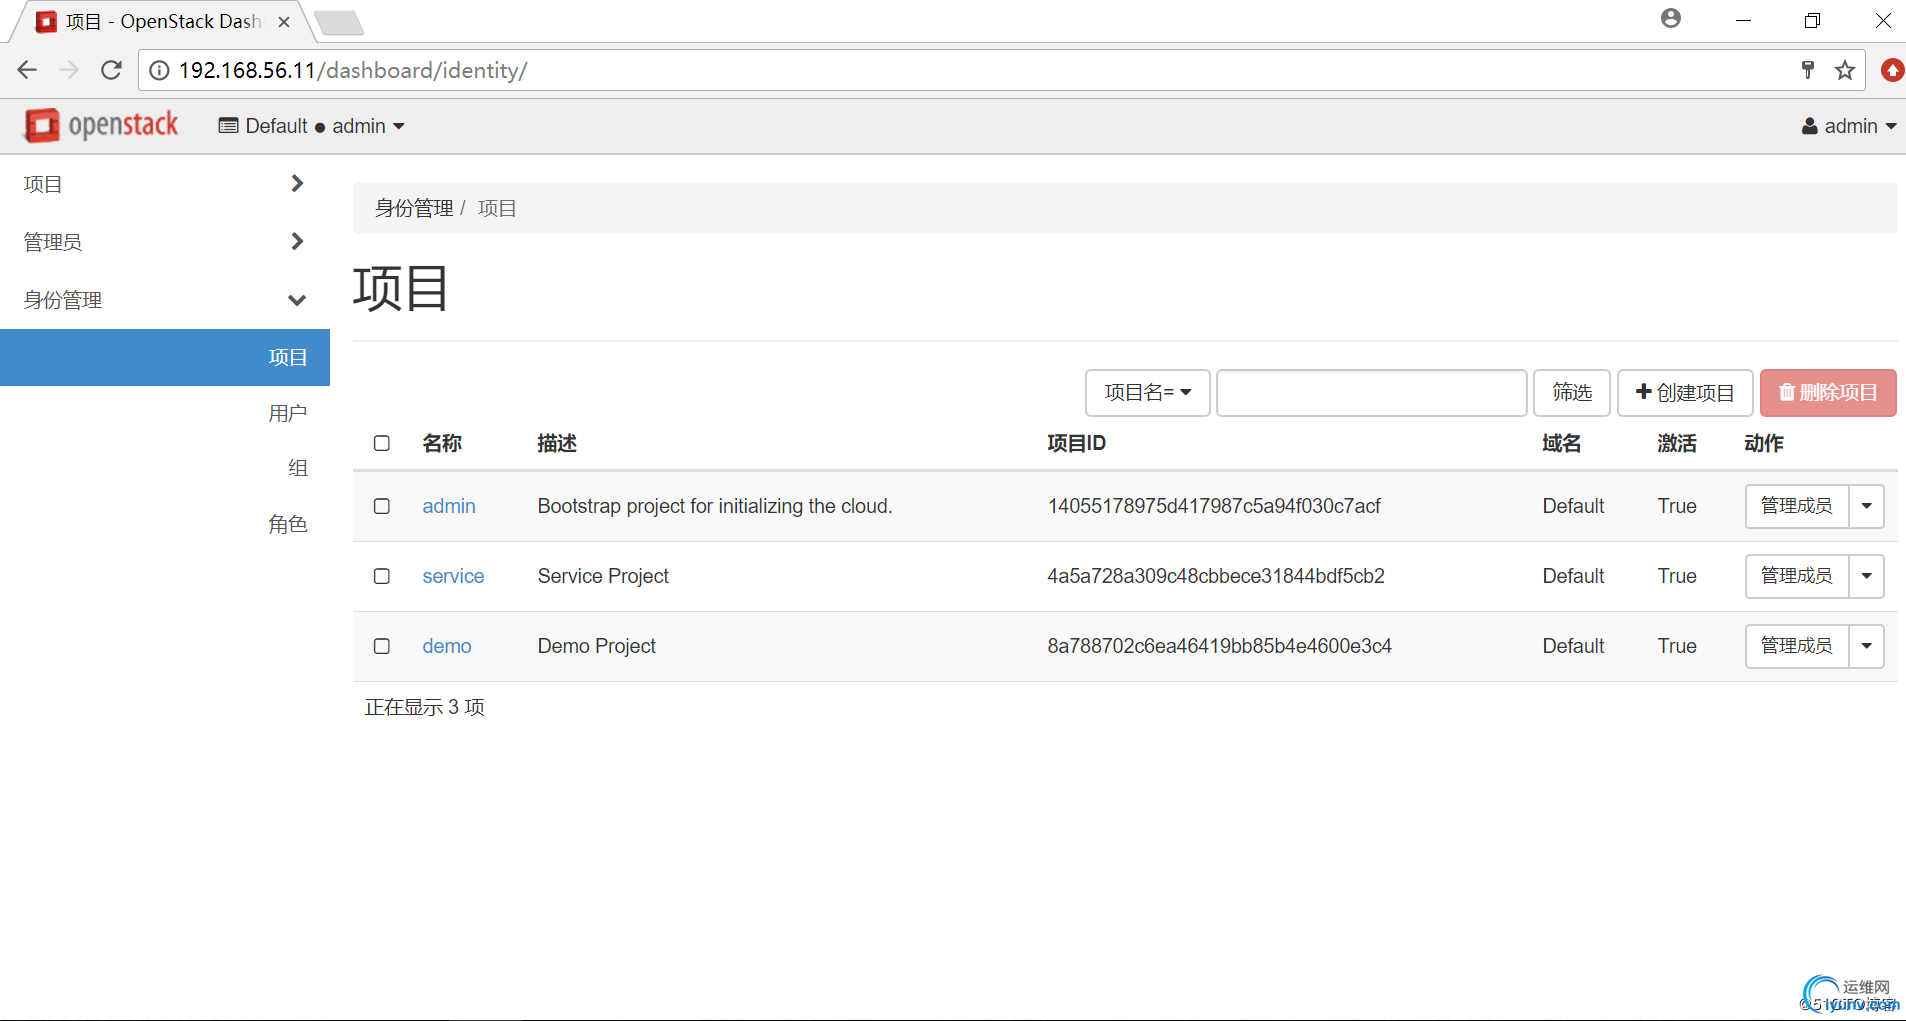Go to 角色 in the sidebar
Viewport: 1906px width, 1021px height.
pyautogui.click(x=287, y=524)
